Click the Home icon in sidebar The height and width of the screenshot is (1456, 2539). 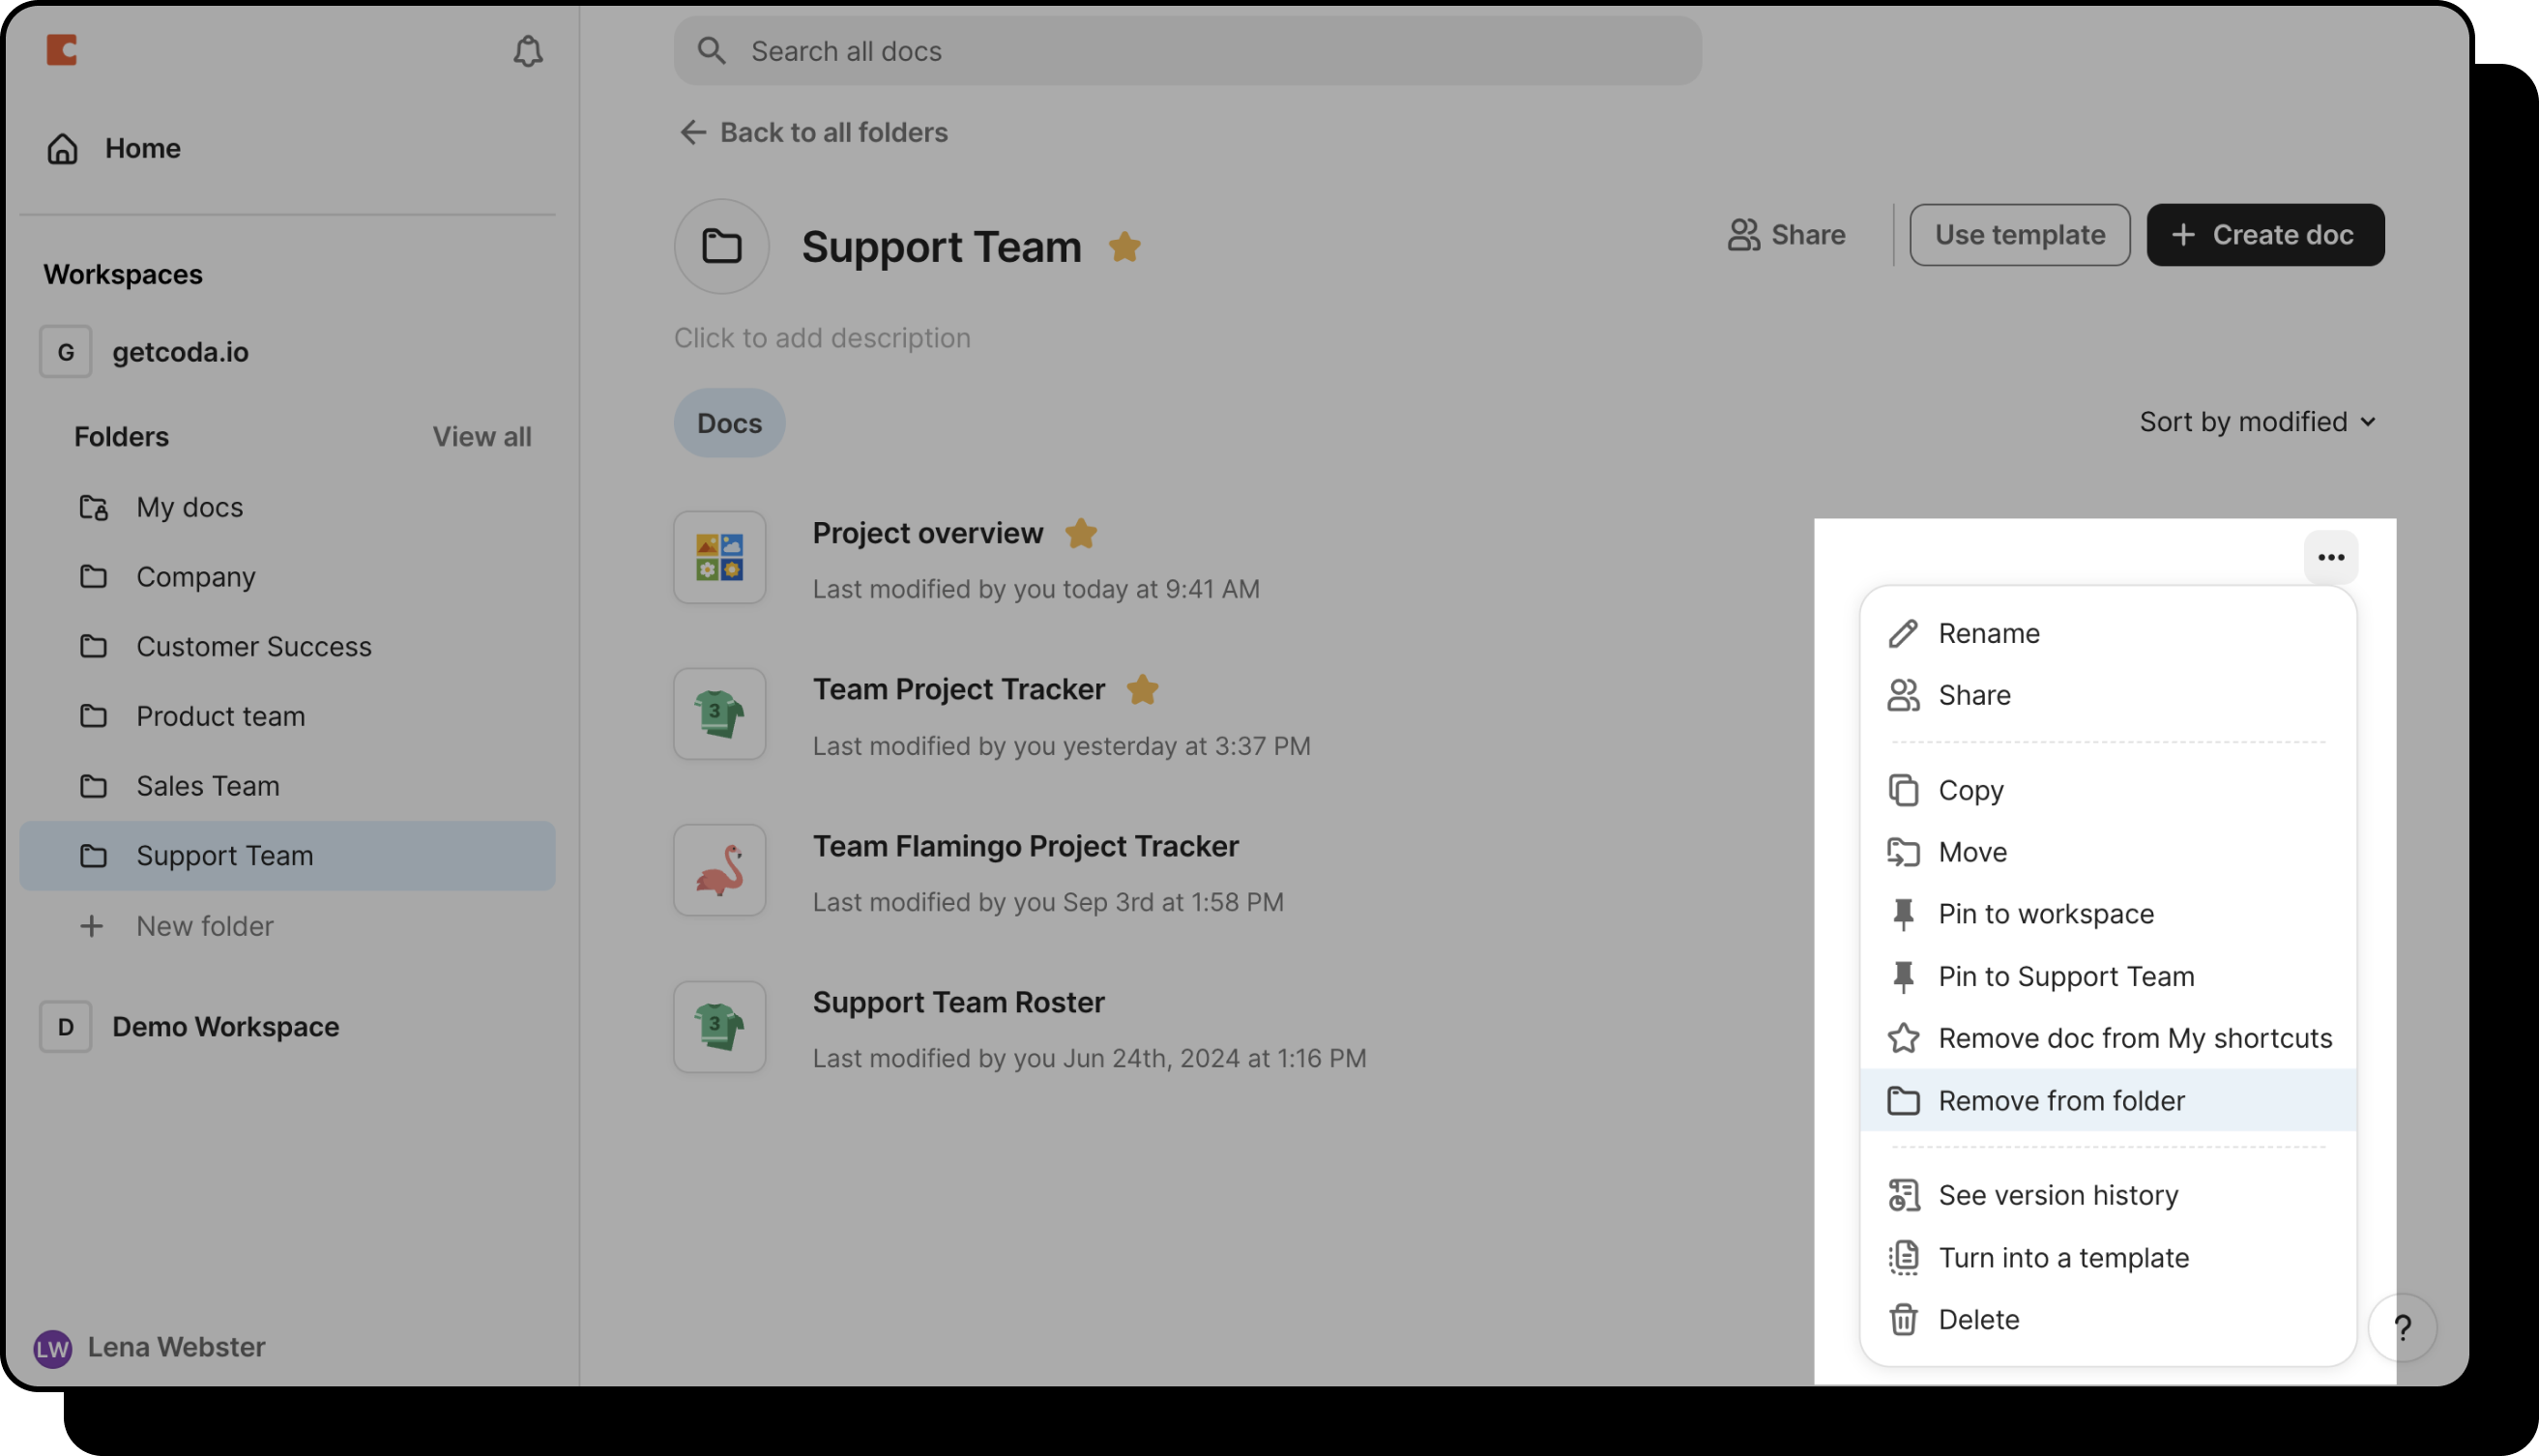click(x=63, y=148)
